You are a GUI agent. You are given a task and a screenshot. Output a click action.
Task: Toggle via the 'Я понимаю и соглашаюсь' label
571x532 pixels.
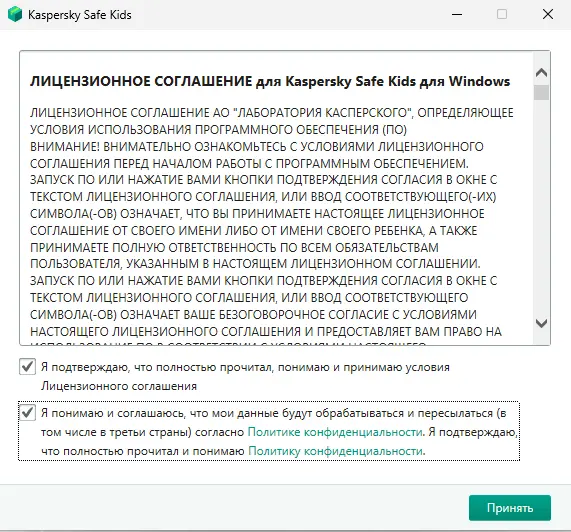[279, 432]
